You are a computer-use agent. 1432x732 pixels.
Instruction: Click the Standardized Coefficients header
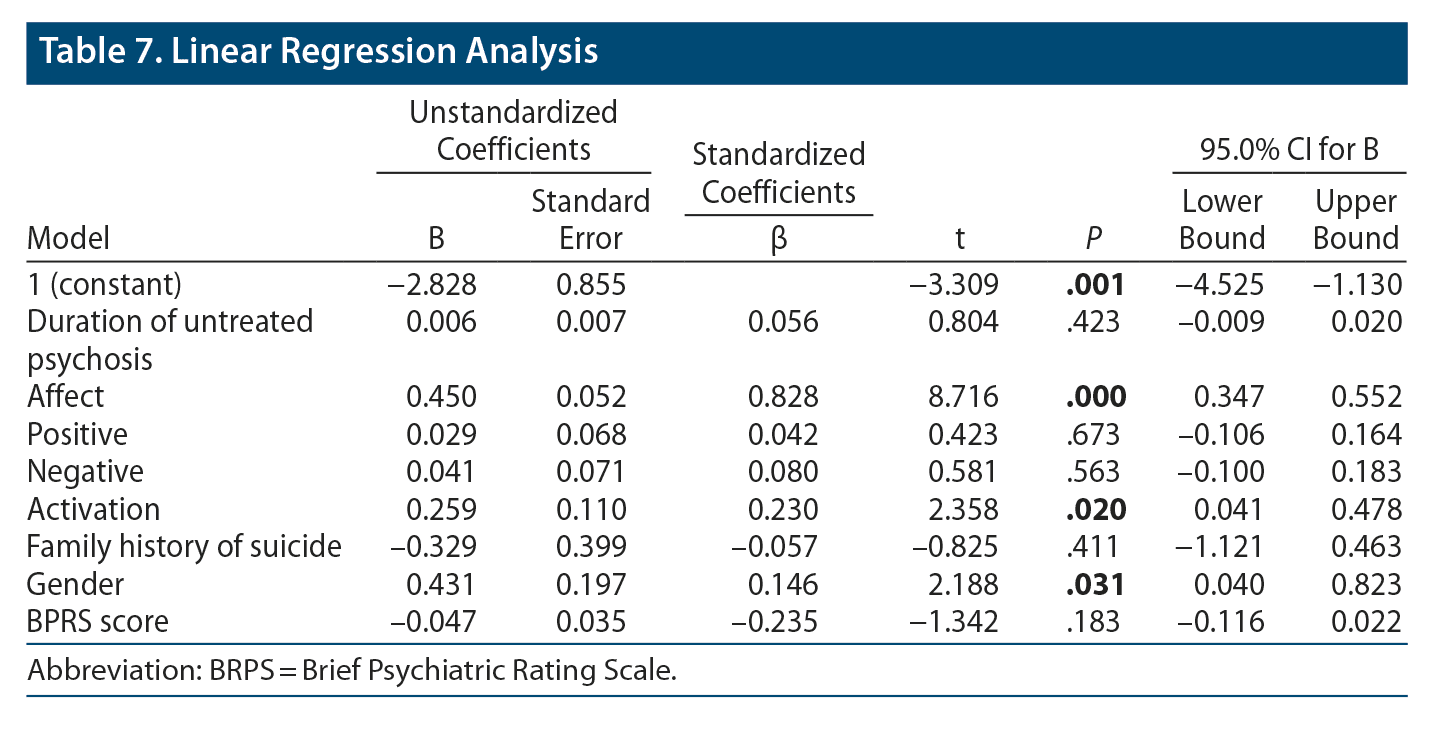(x=778, y=173)
